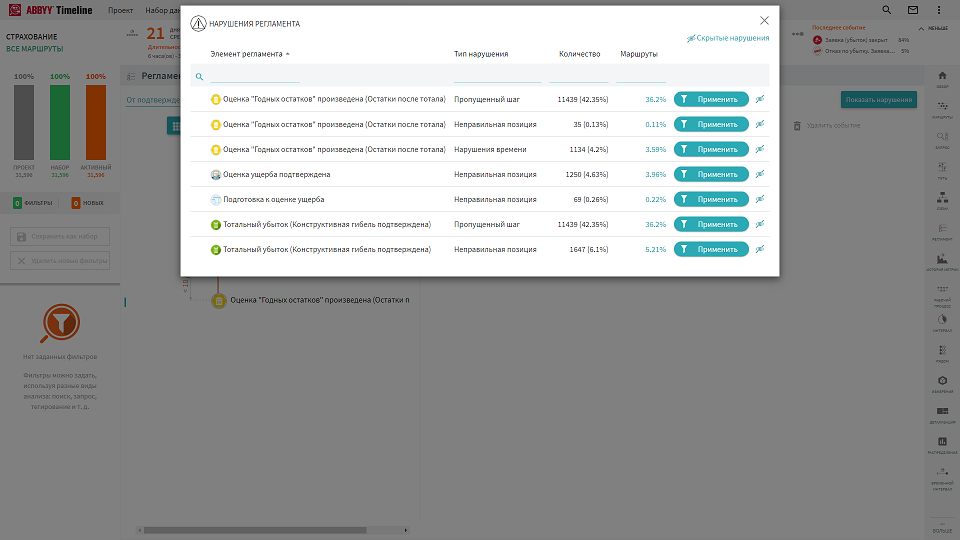The width and height of the screenshot is (960, 540).
Task: Close the Нарушения регламента dialog
Action: (764, 21)
